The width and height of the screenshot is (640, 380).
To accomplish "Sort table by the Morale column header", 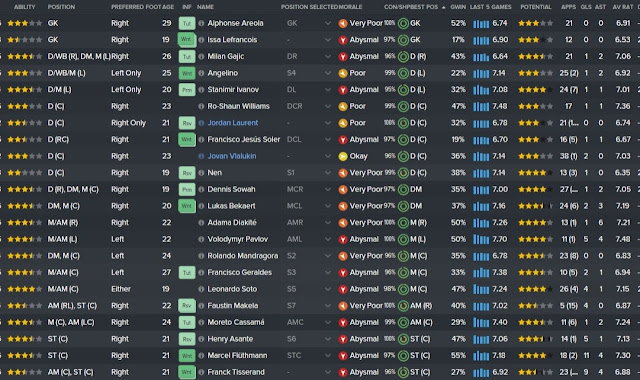I will point(350,7).
